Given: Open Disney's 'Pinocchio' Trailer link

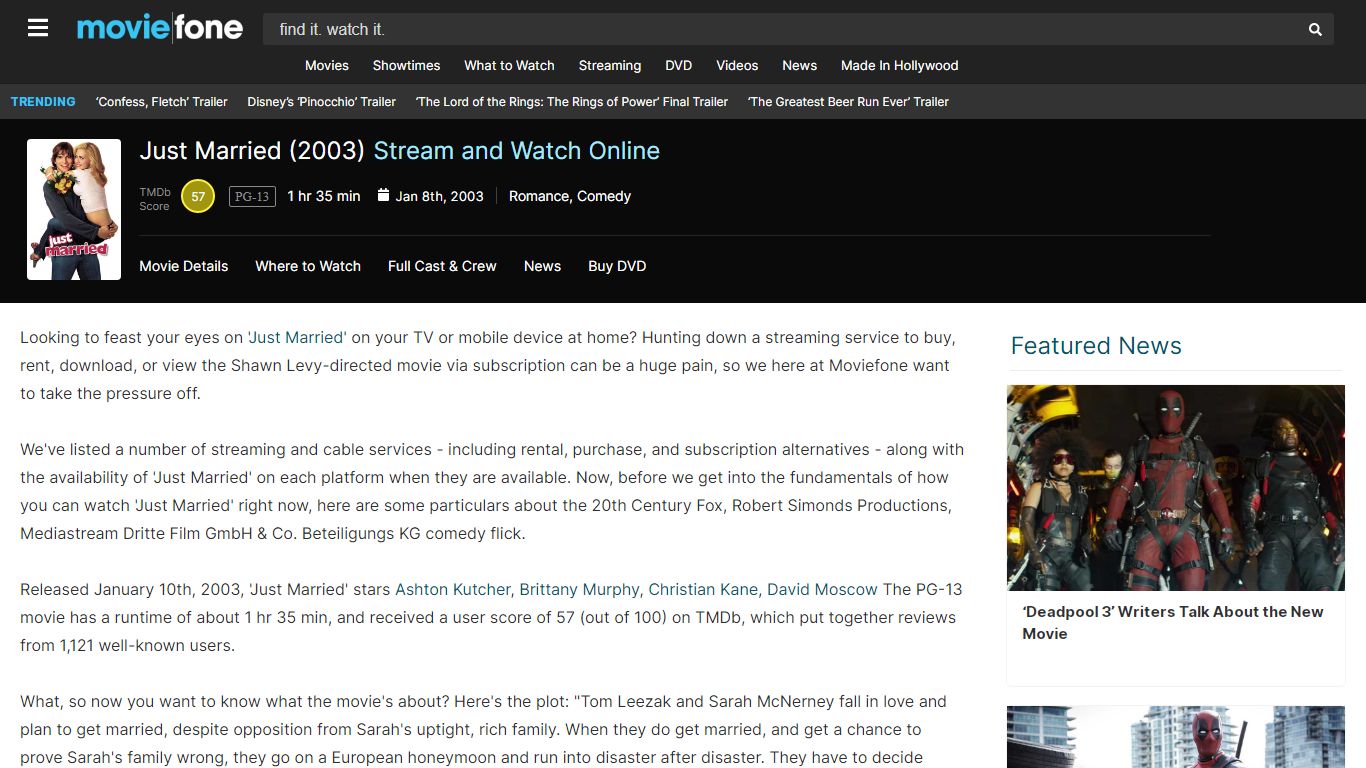Looking at the screenshot, I should 322,101.
